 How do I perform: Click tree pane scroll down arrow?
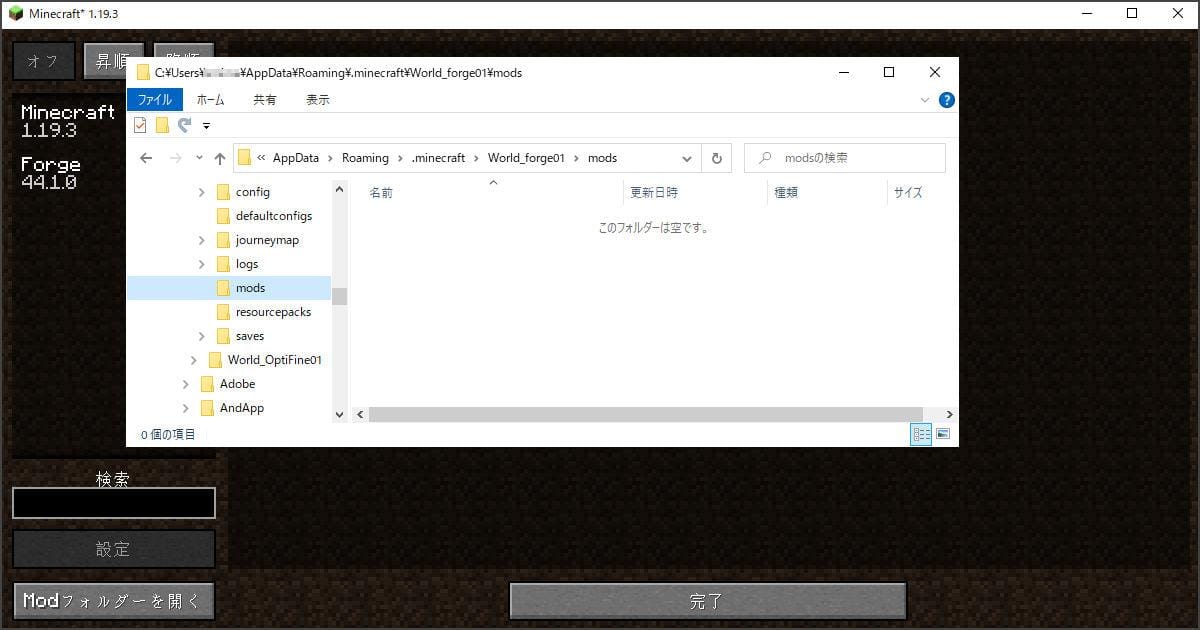pyautogui.click(x=339, y=414)
